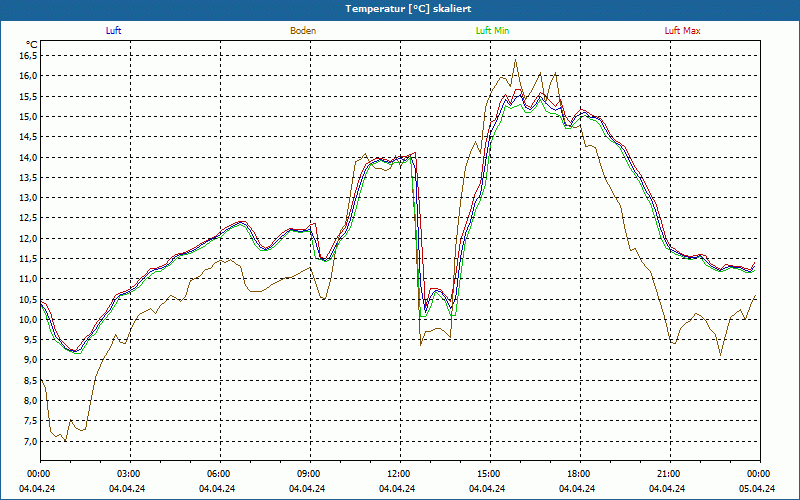This screenshot has width=800, height=500.
Task: Click the 18:00 time axis label
Action: [580, 474]
